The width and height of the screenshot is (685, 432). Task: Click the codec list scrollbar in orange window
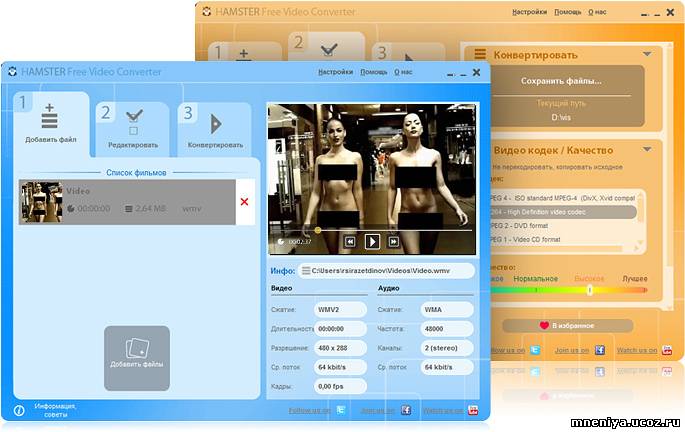point(640,222)
